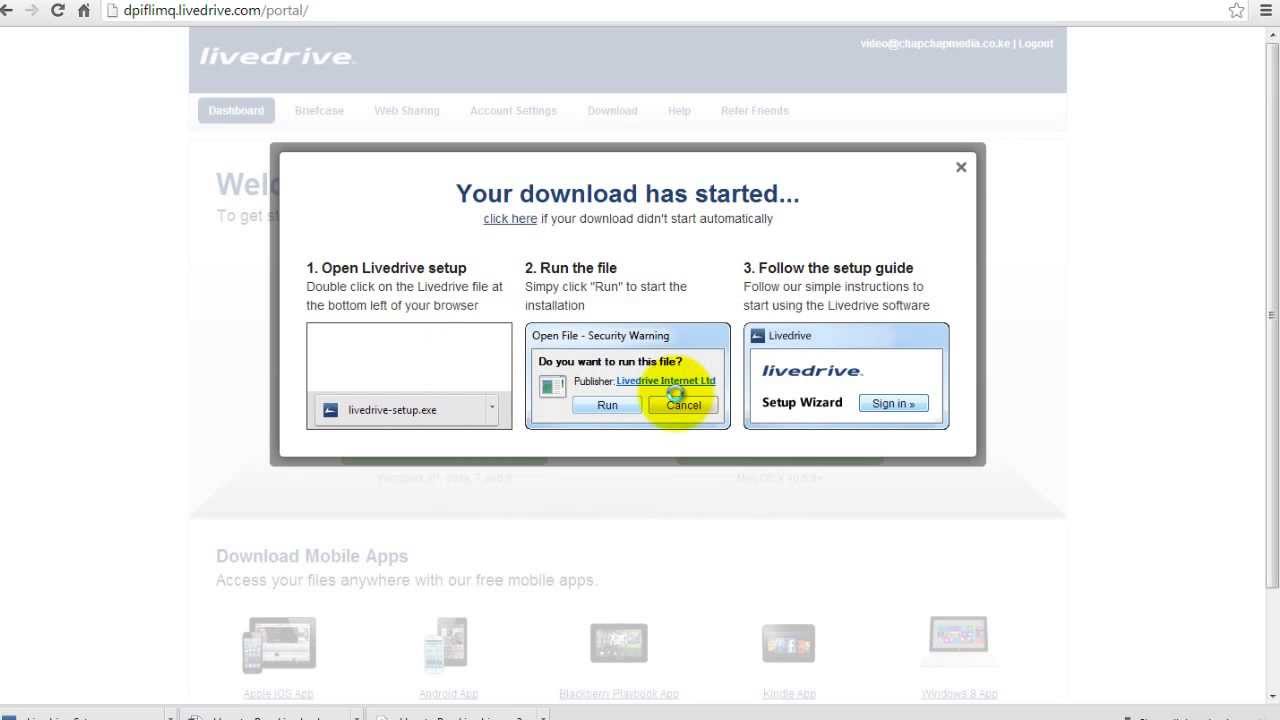This screenshot has height=720, width=1280.
Task: Click the '1. Open Livedrive setup' heading
Action: click(386, 268)
